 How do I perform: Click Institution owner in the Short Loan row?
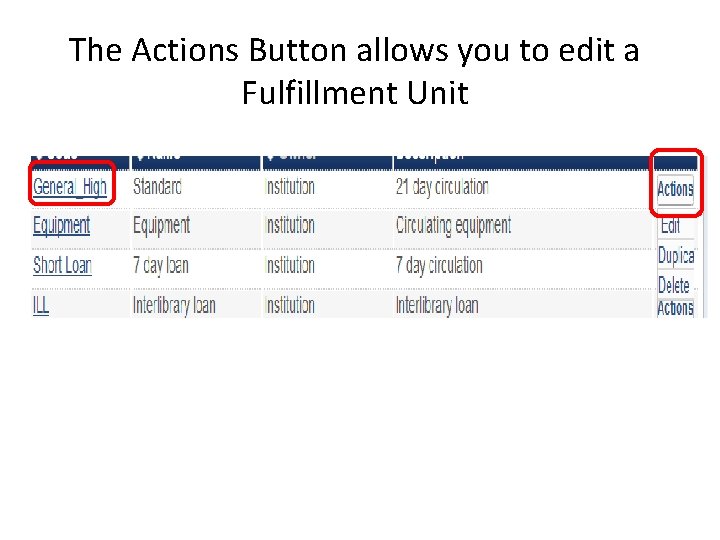click(x=290, y=266)
